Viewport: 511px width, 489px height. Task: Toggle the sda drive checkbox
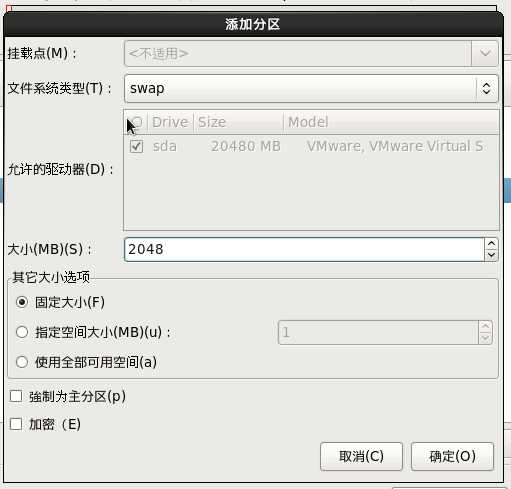click(x=136, y=146)
